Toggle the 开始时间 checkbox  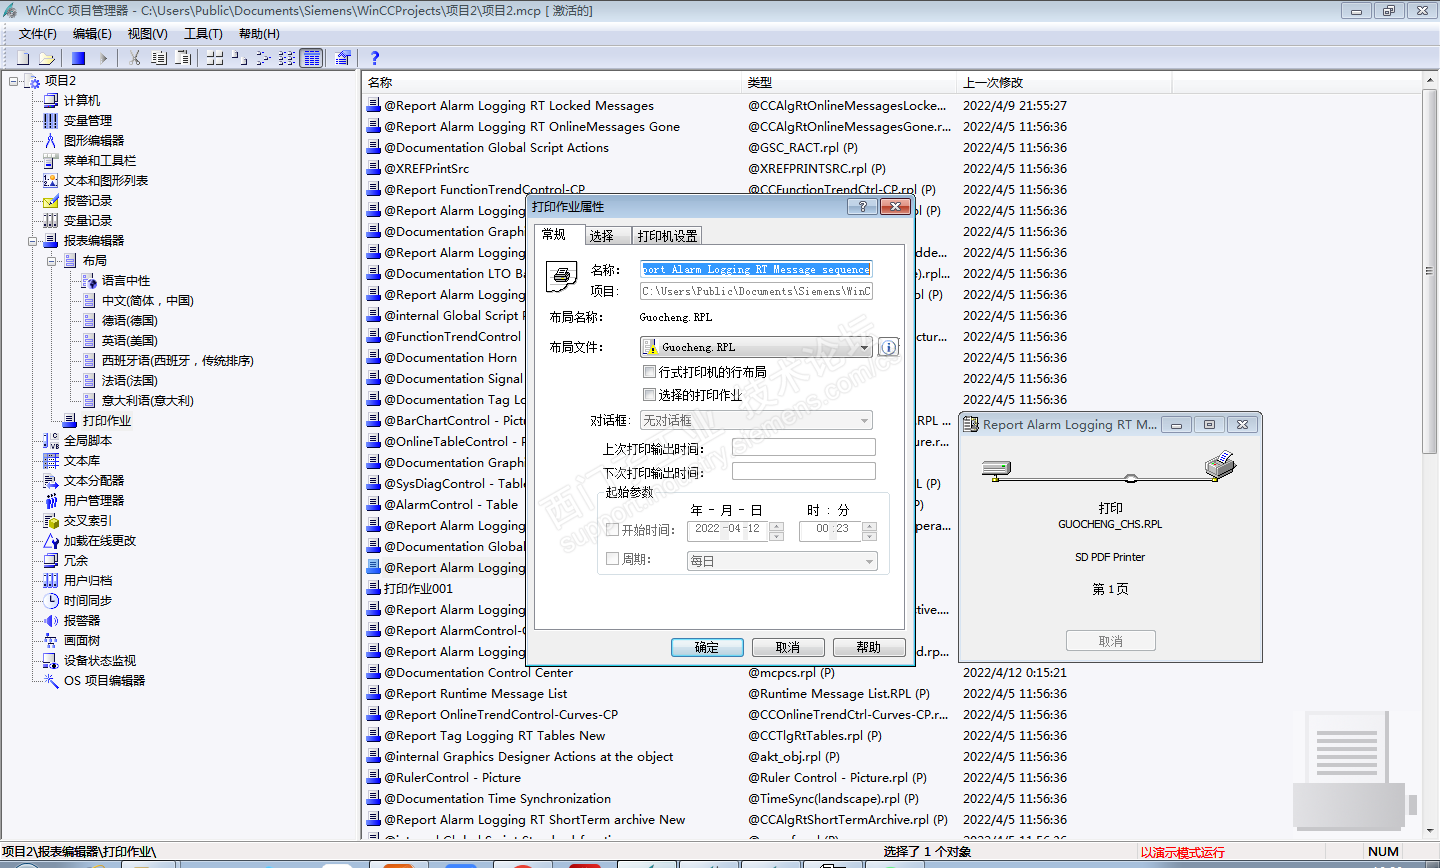pyautogui.click(x=613, y=530)
